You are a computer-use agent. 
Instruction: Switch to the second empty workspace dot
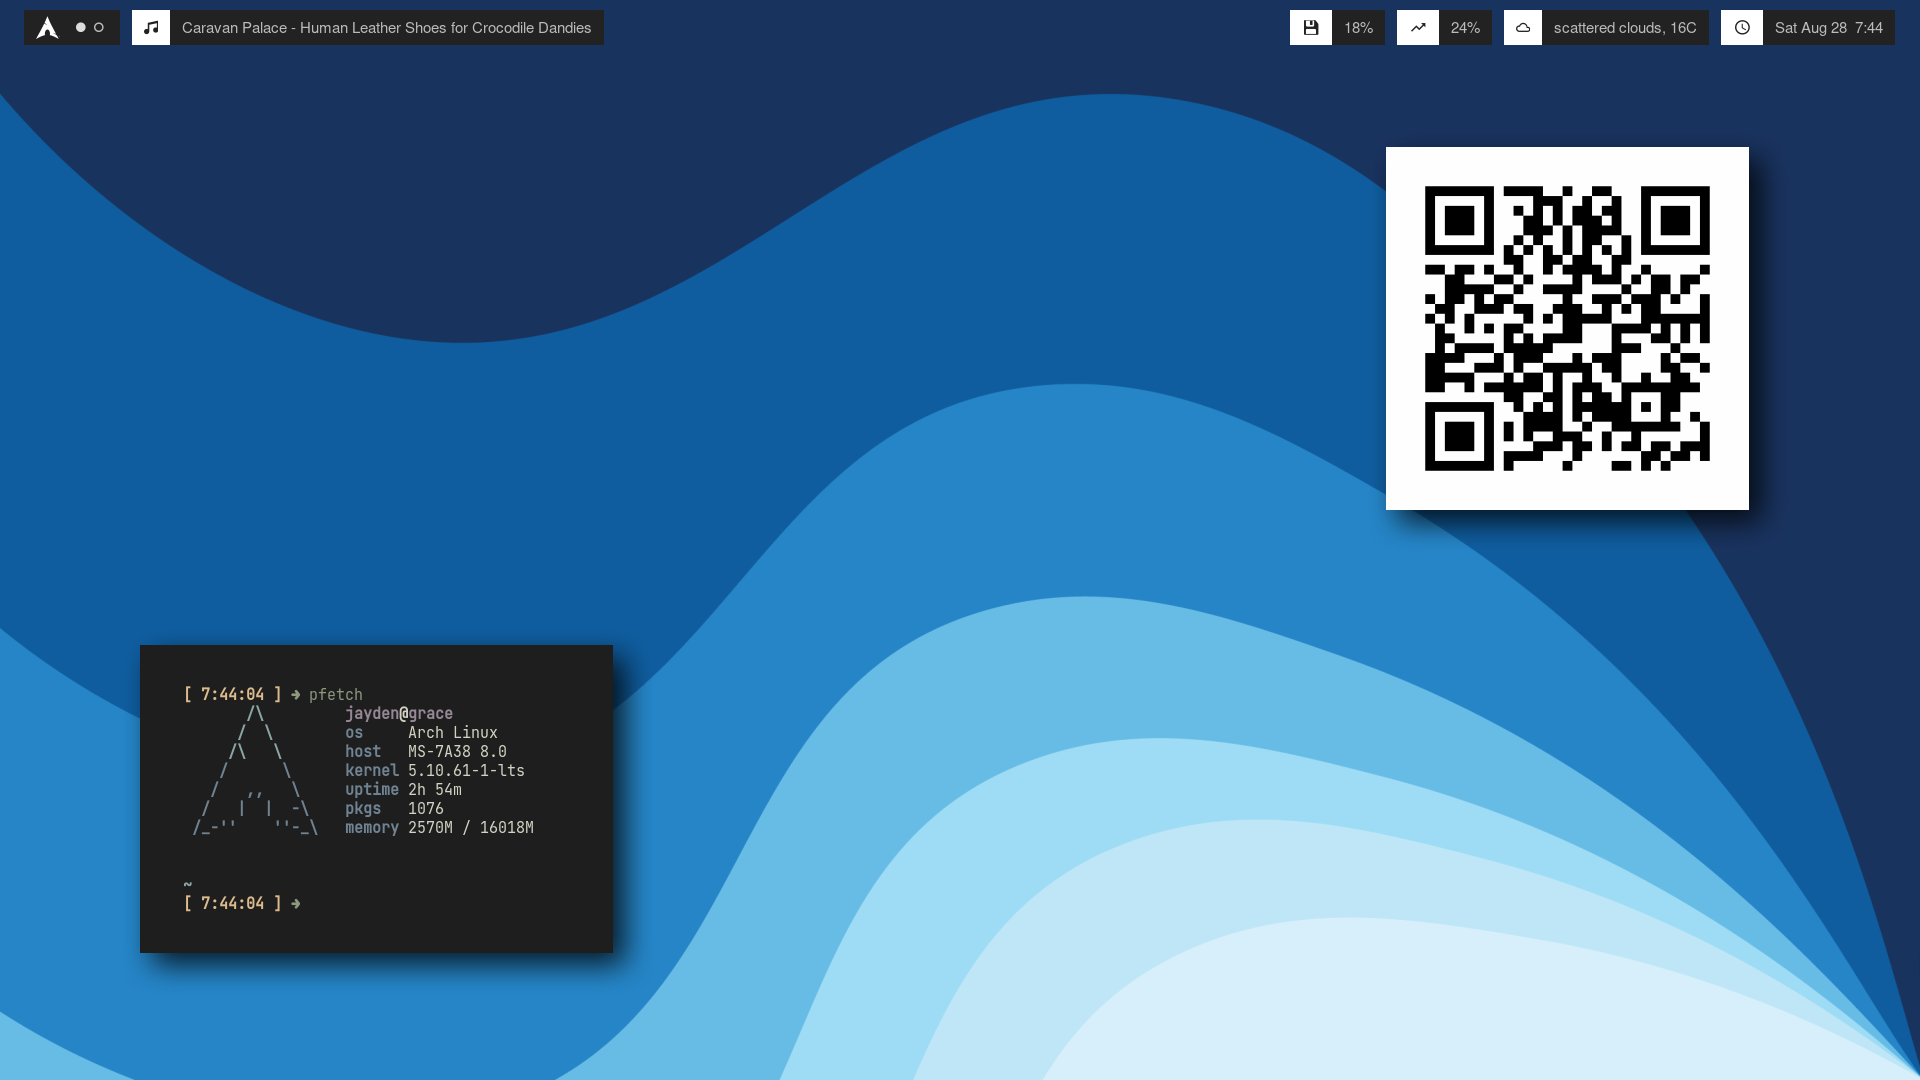coord(99,28)
